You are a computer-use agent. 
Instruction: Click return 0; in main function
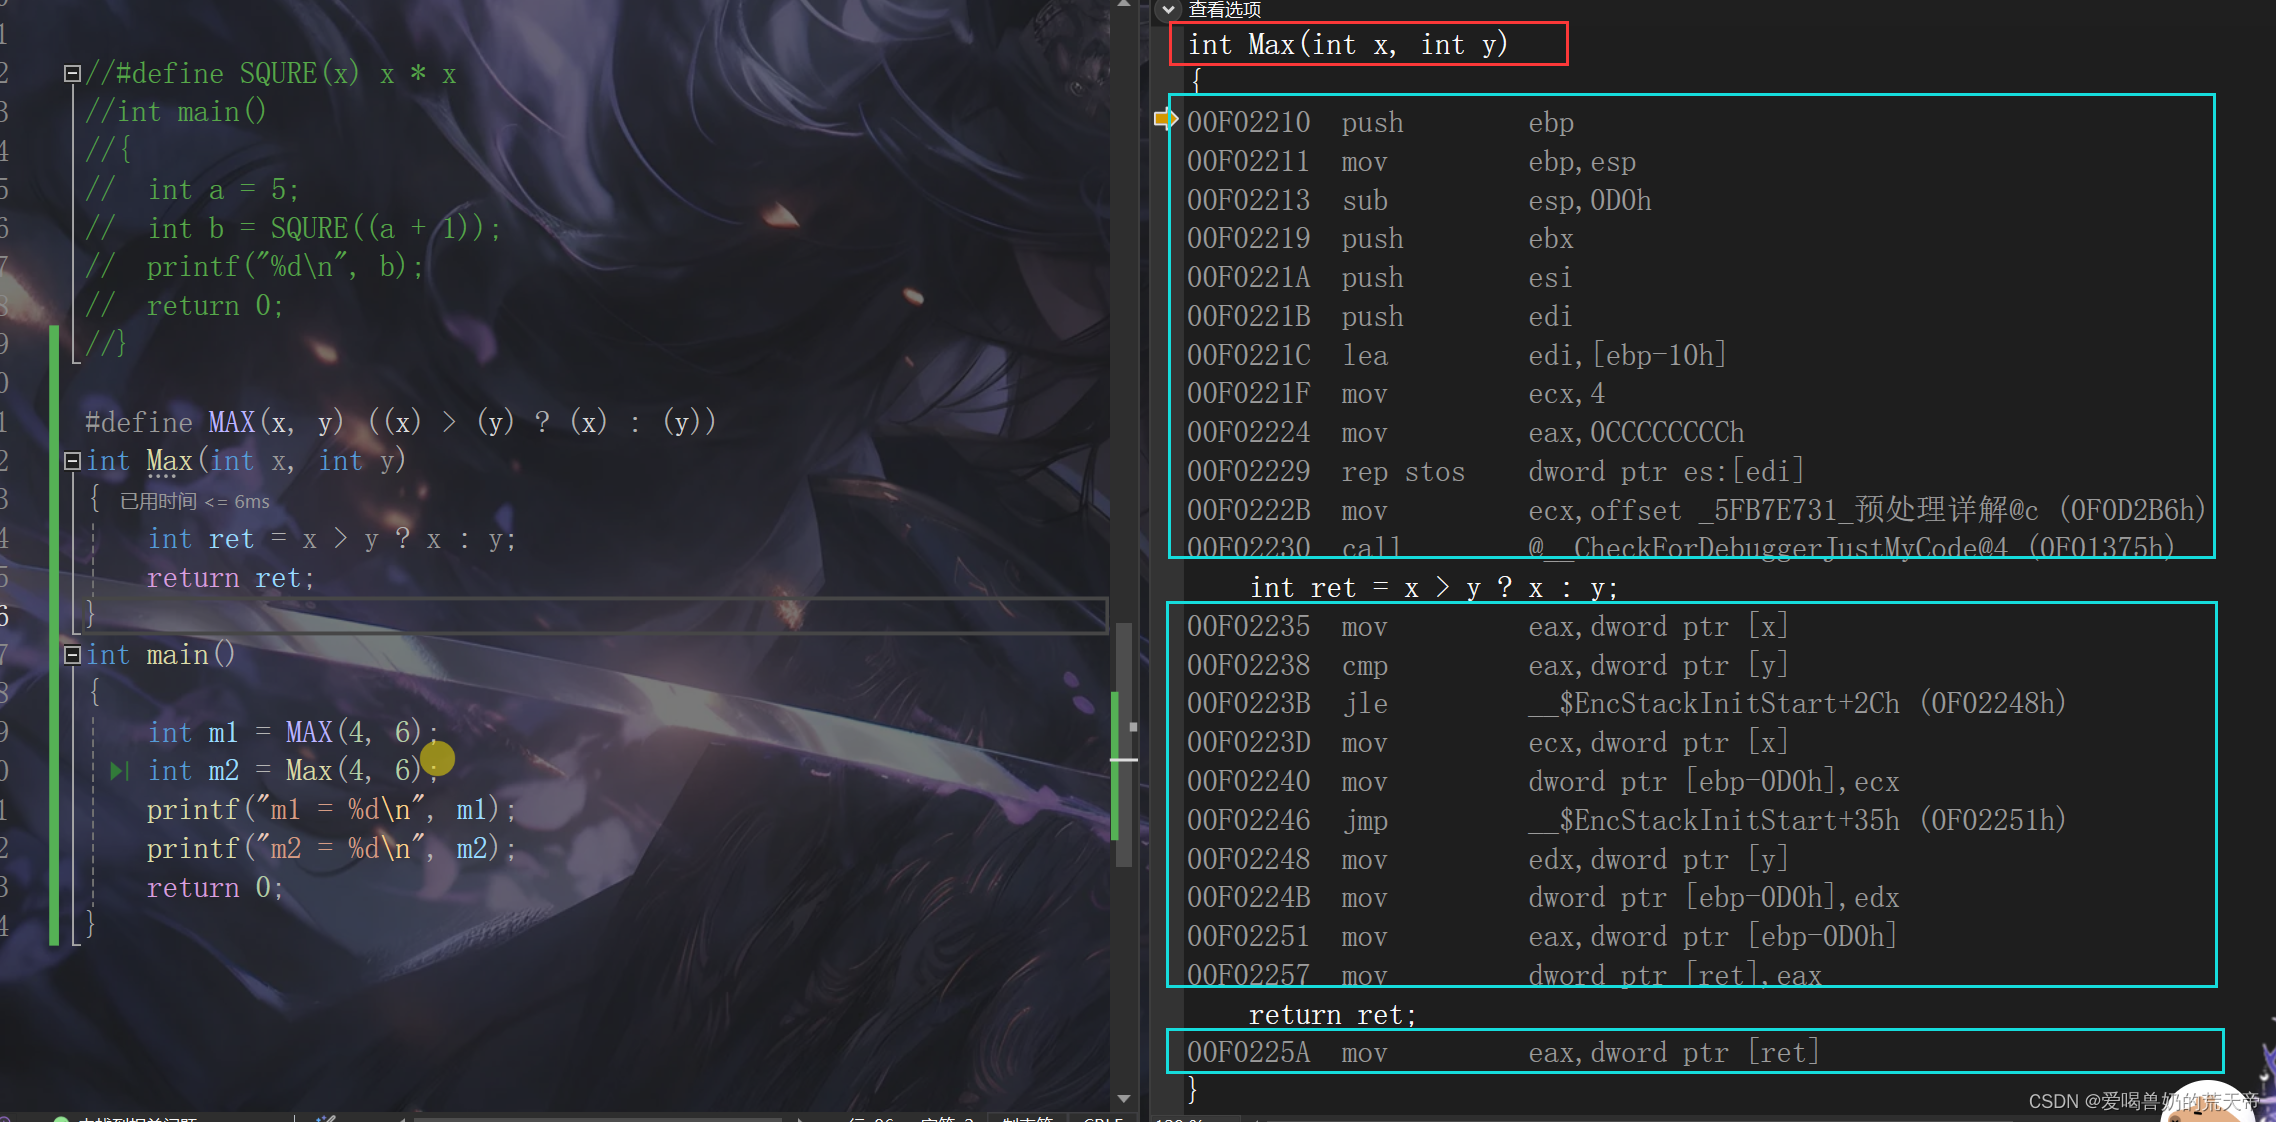(x=215, y=887)
